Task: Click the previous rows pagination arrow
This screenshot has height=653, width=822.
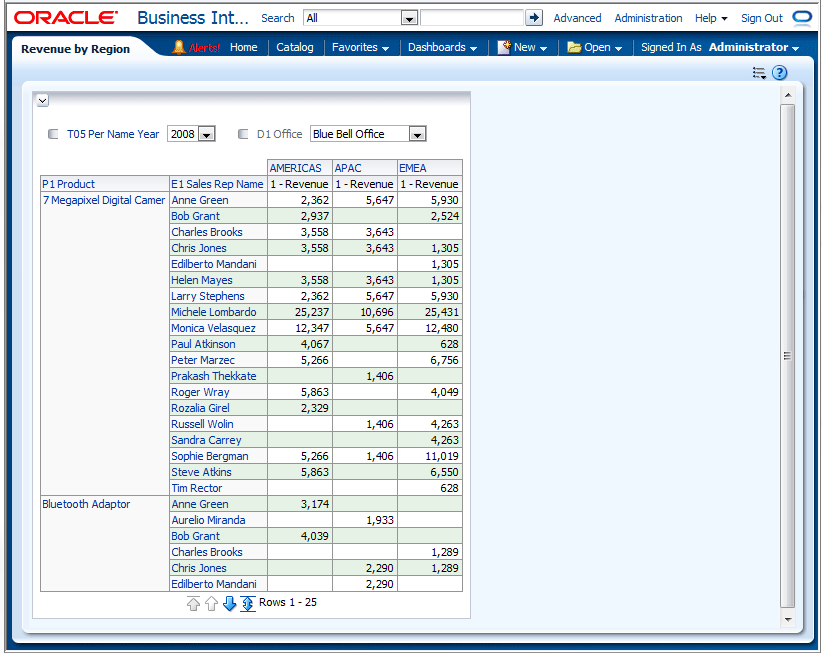Action: point(211,603)
